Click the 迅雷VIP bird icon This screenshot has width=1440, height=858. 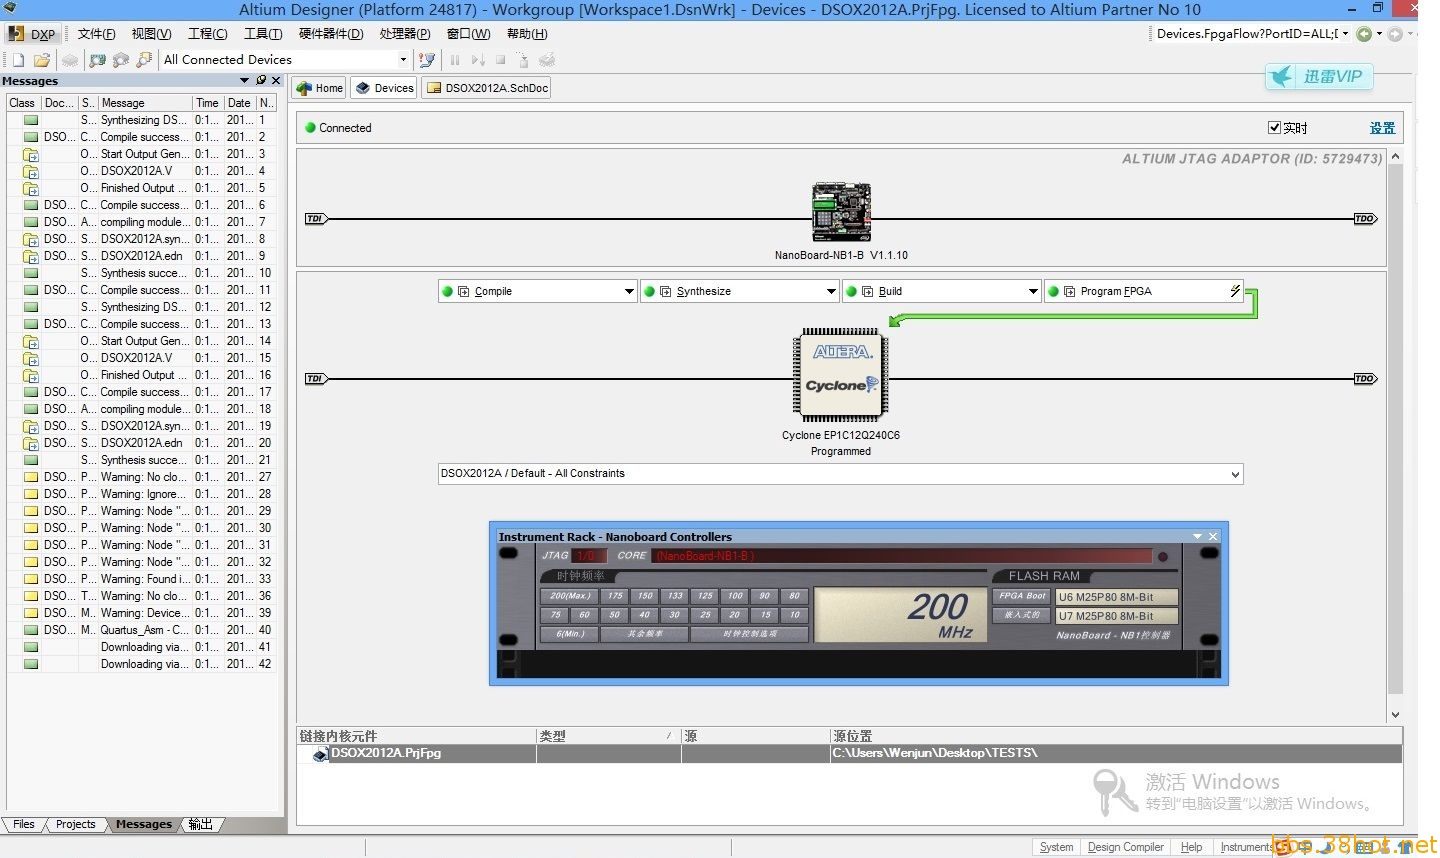1281,77
